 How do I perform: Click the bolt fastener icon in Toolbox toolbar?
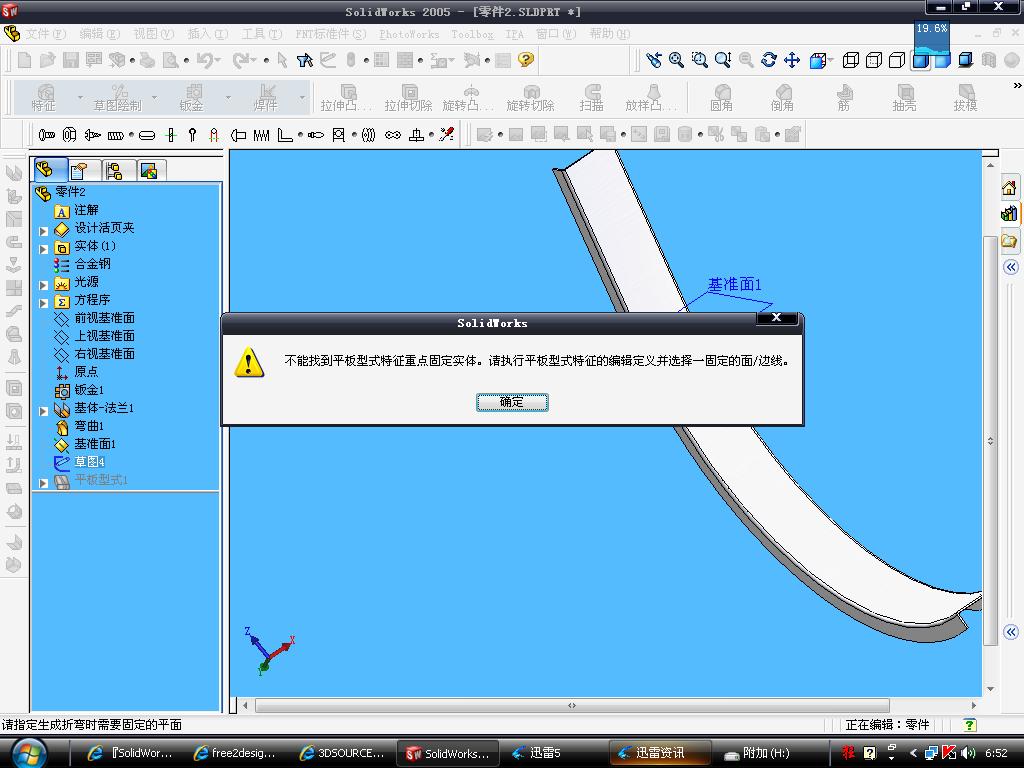tap(46, 135)
